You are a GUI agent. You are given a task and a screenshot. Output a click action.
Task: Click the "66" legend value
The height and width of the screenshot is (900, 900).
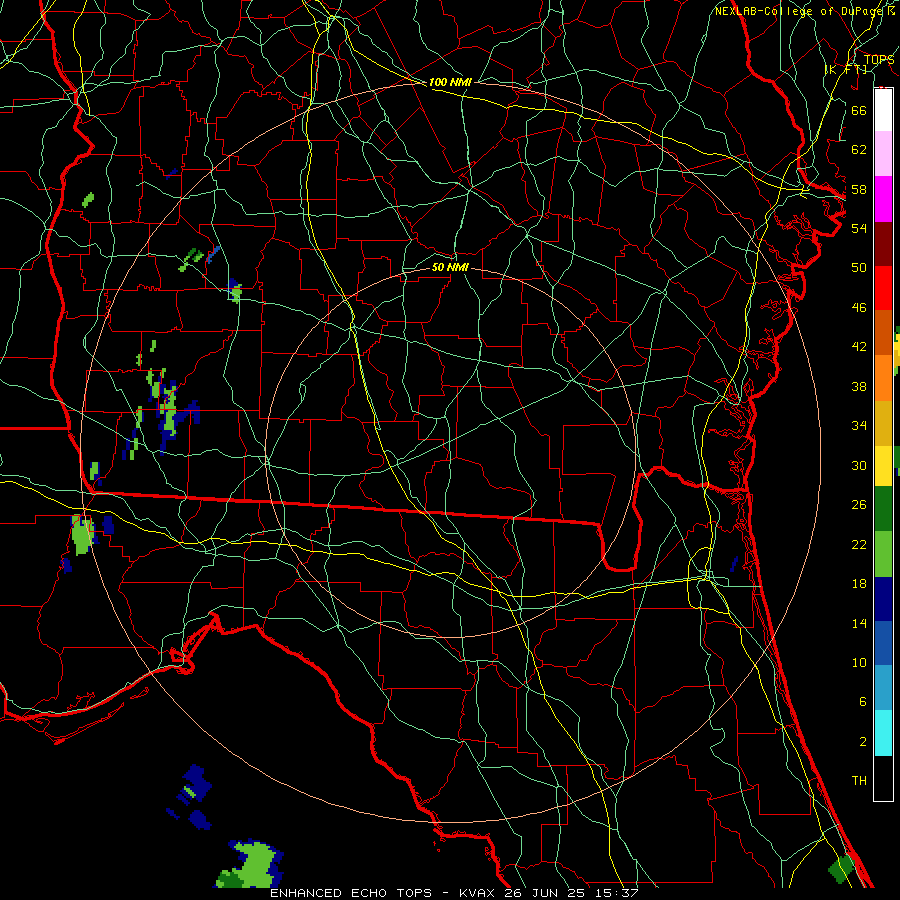coord(859,110)
